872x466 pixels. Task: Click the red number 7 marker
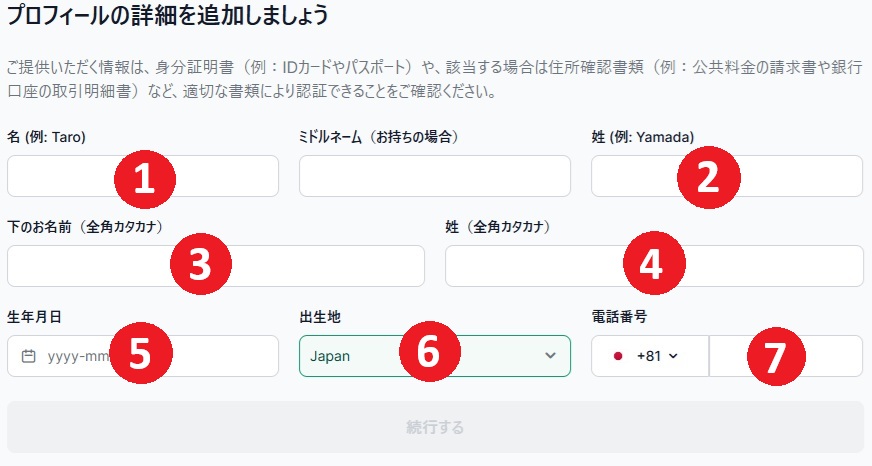tap(776, 356)
